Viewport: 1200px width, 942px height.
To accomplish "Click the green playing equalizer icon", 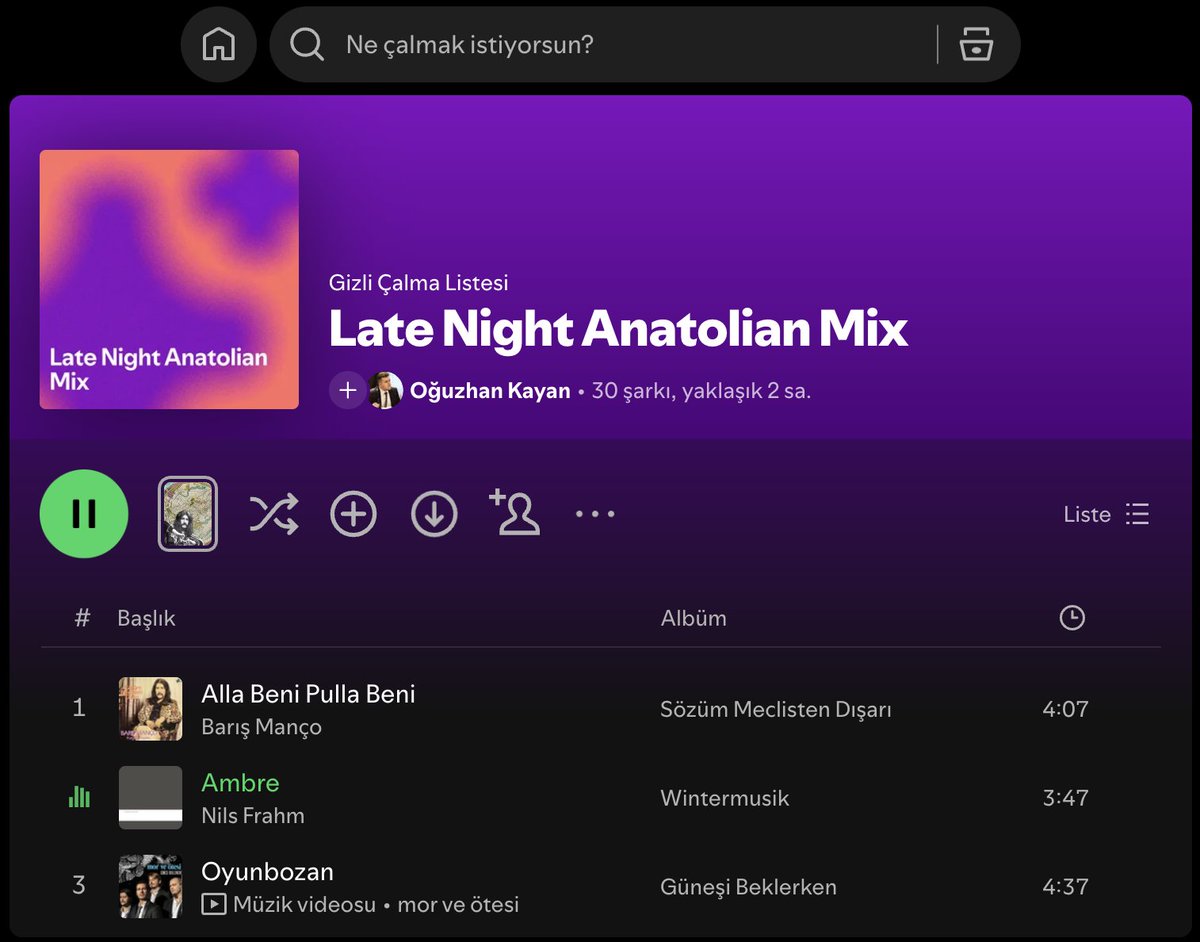I will point(79,796).
